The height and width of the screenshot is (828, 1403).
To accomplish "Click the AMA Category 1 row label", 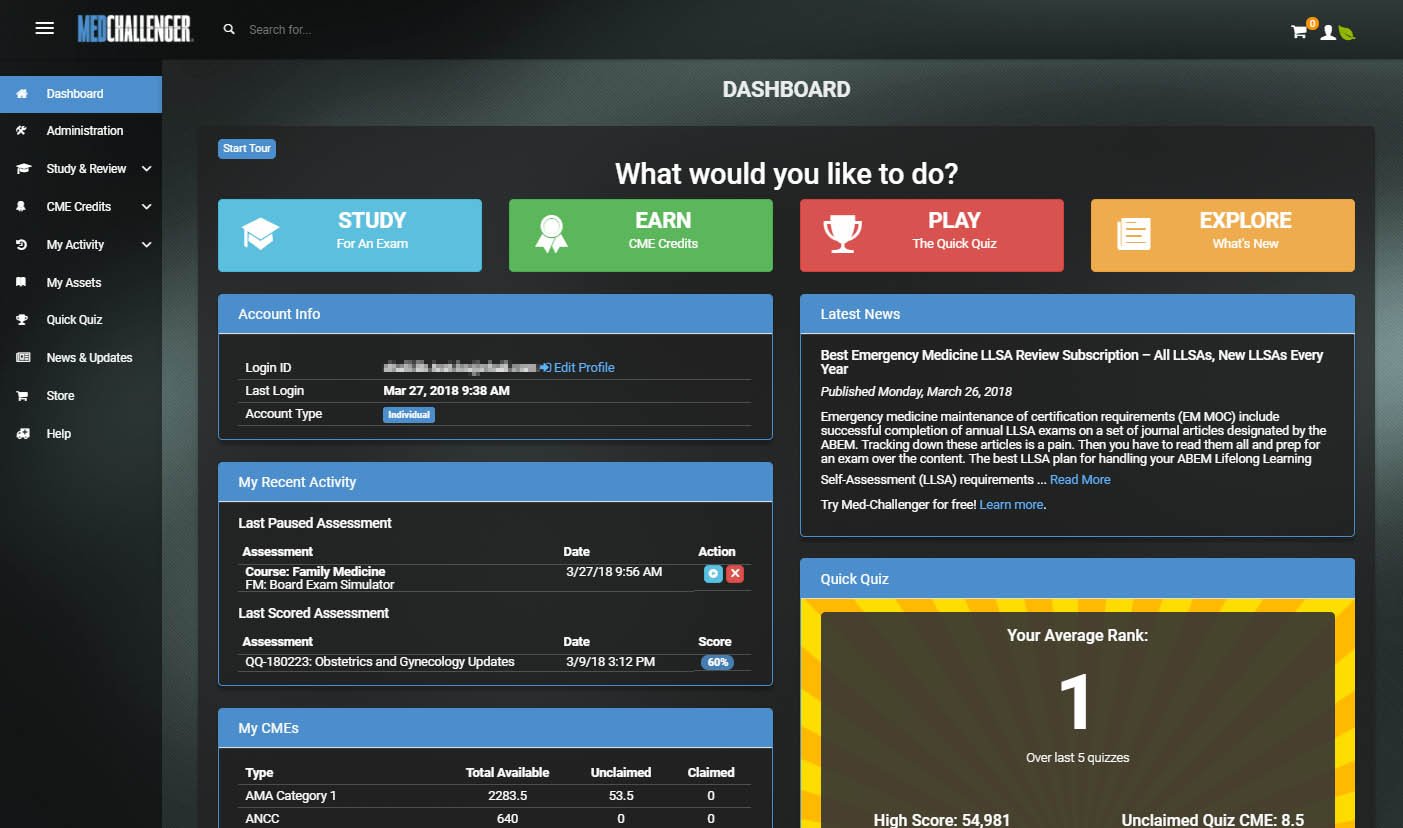I will coord(291,796).
